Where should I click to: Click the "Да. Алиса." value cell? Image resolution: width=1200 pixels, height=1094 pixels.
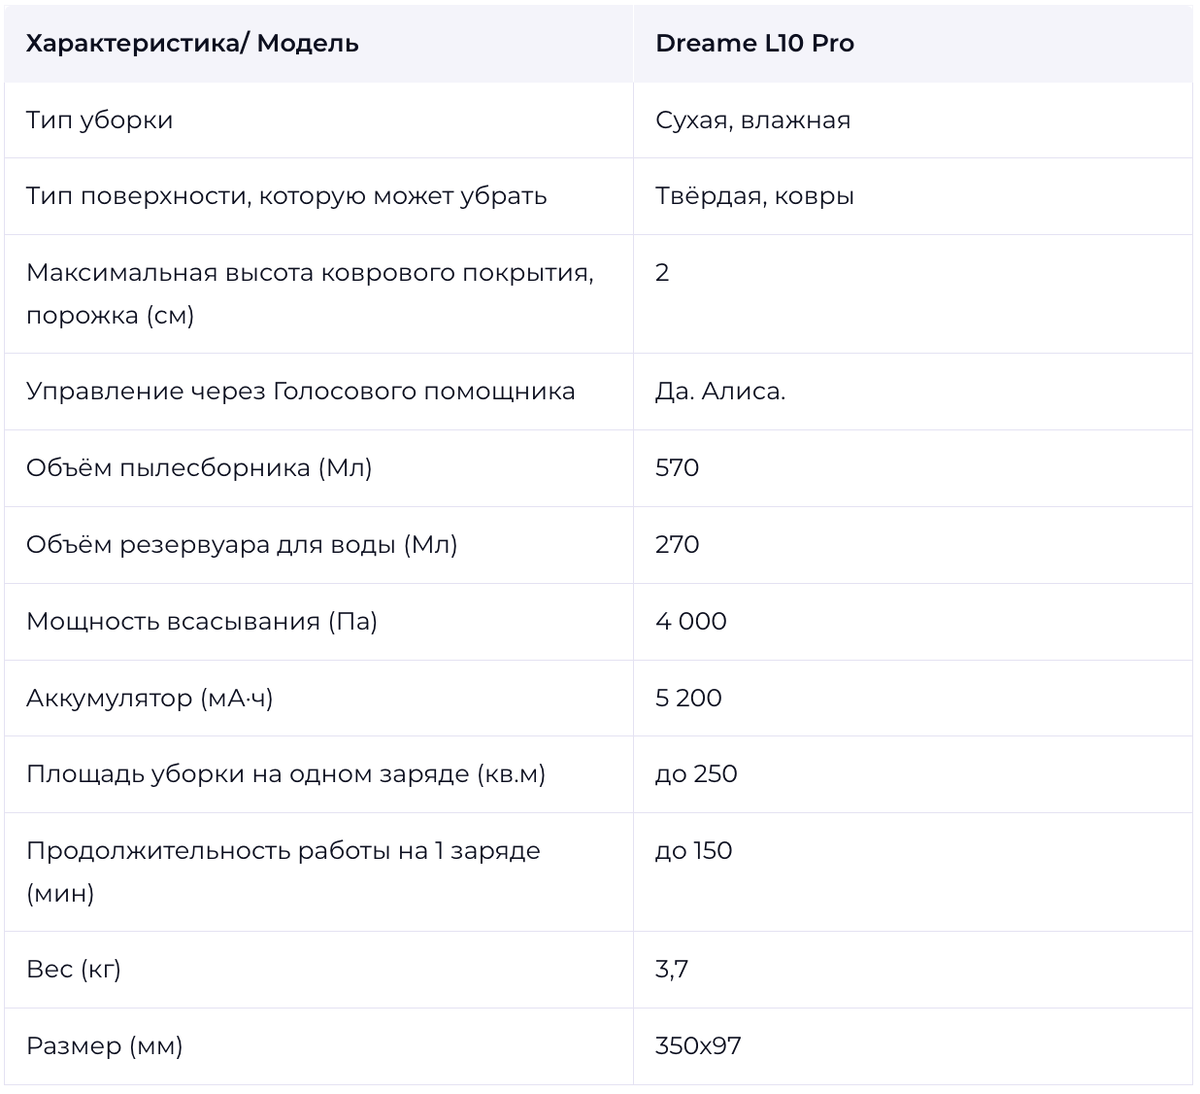click(720, 391)
